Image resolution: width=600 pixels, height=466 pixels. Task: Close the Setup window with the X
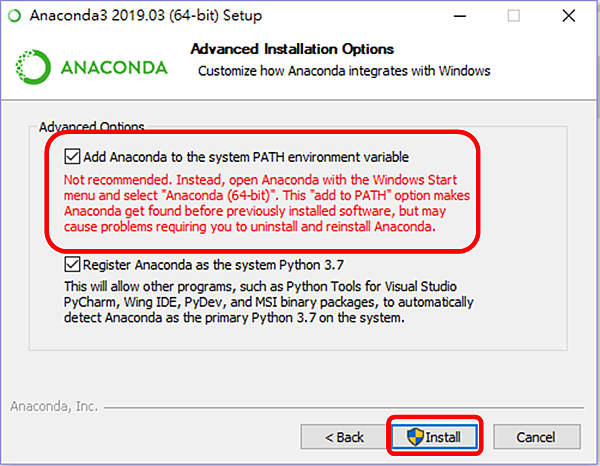pos(569,16)
